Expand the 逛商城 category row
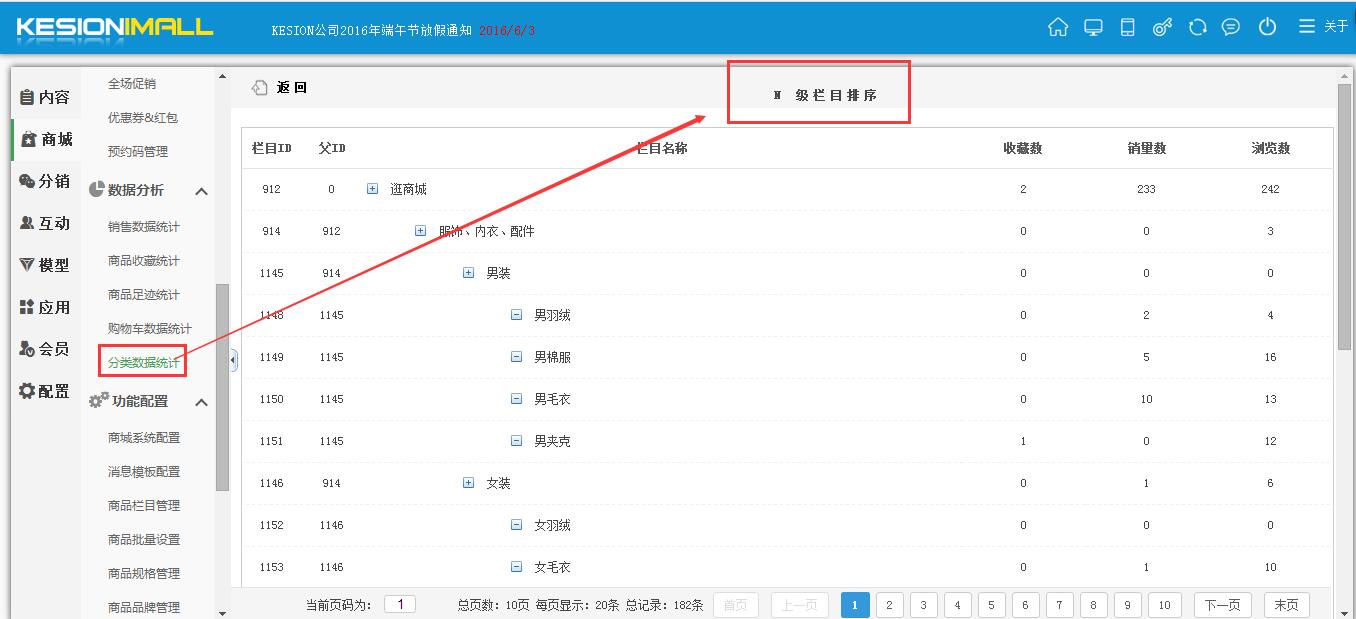This screenshot has width=1356, height=619. [x=372, y=189]
